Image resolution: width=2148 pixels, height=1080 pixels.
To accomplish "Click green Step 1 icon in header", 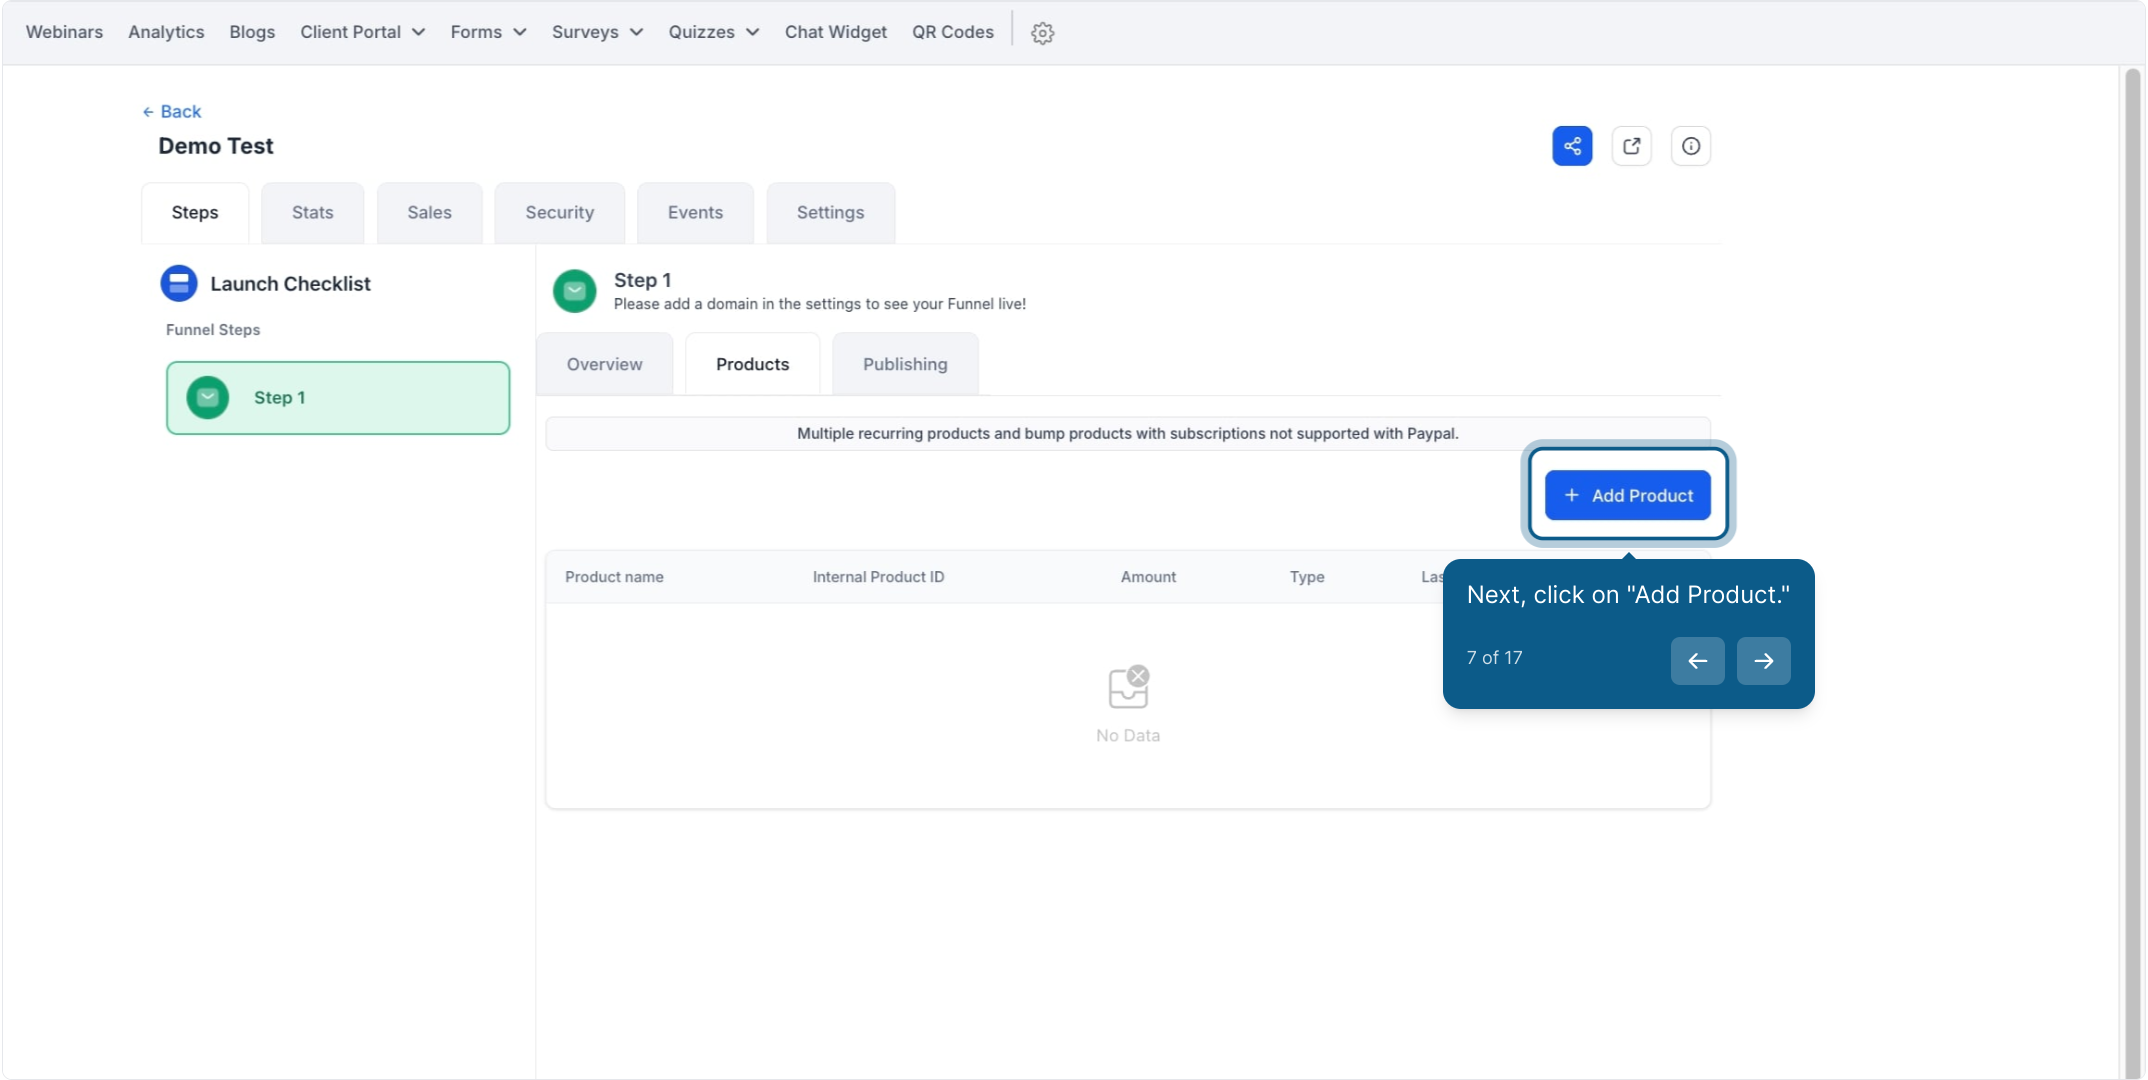I will pyautogui.click(x=575, y=291).
